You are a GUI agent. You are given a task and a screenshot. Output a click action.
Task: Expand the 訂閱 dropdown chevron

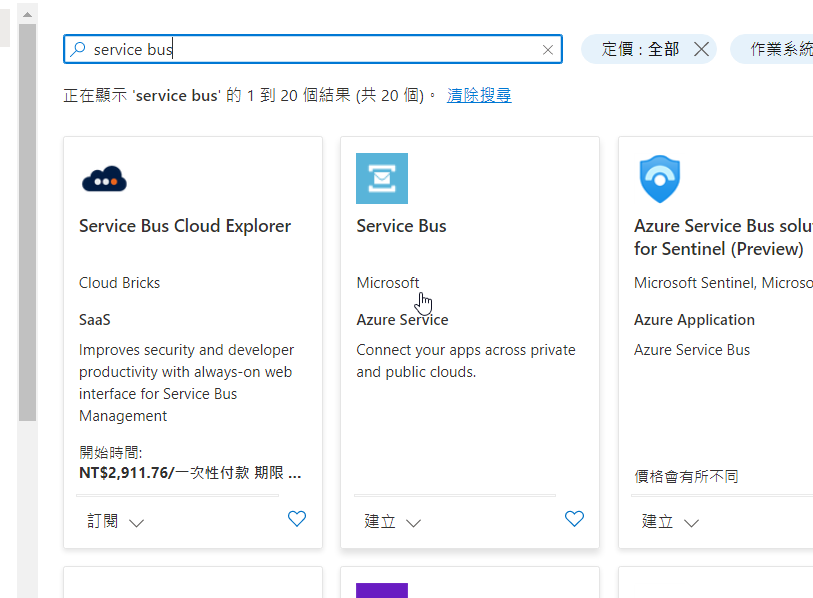pyautogui.click(x=136, y=523)
